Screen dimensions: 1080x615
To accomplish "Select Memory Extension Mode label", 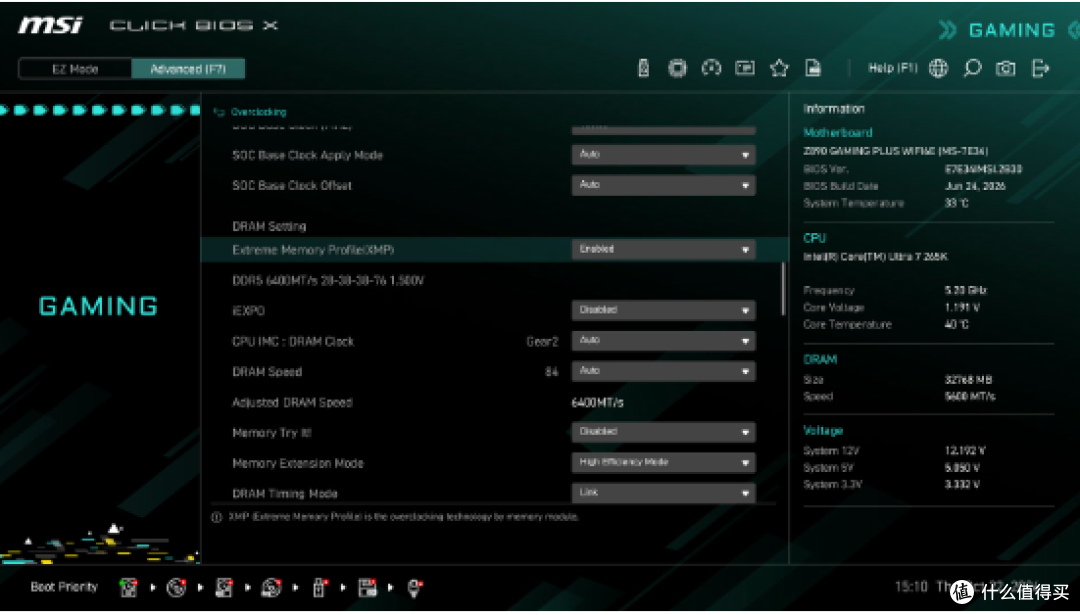I will (x=298, y=463).
